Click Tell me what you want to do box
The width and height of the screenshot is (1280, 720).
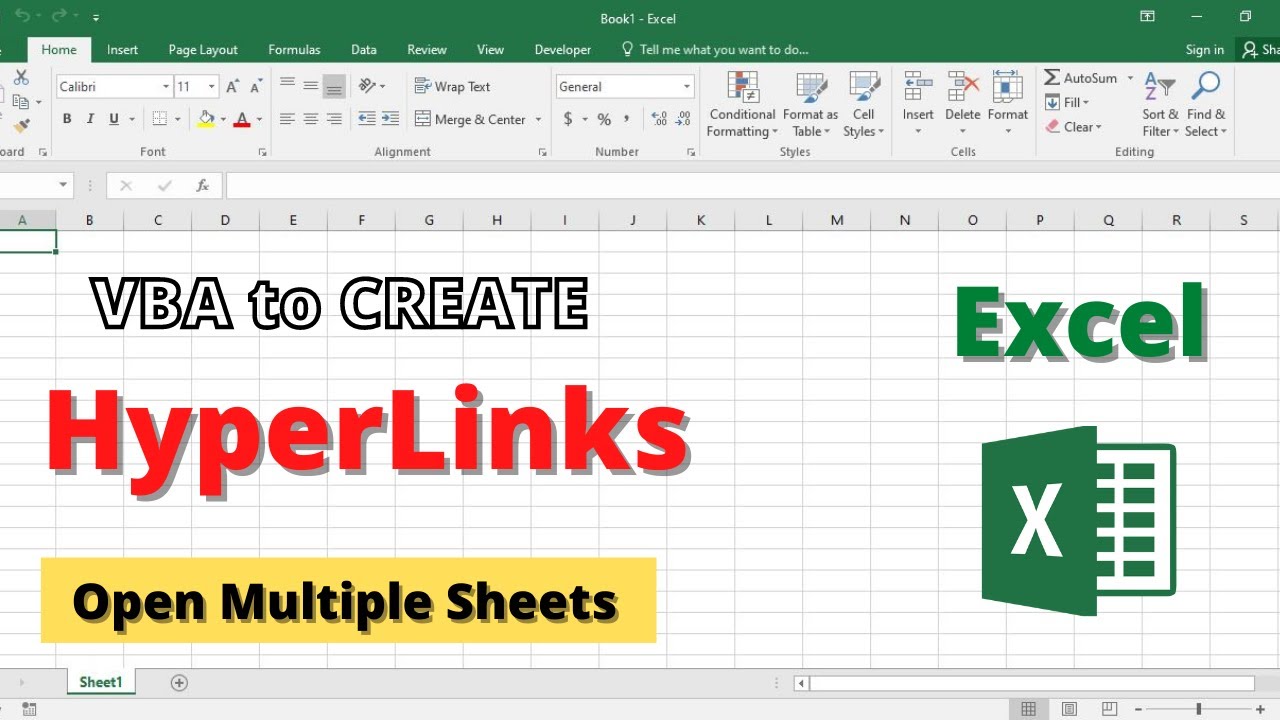pos(716,50)
